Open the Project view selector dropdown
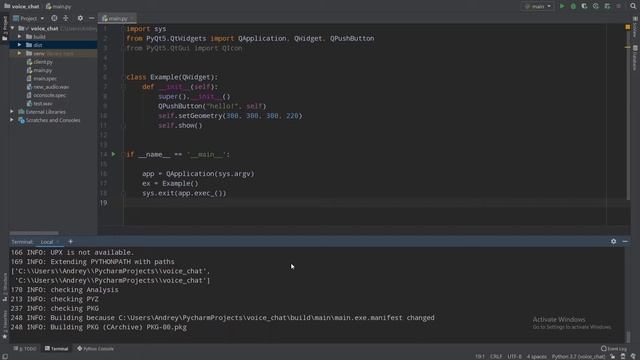The width and height of the screenshot is (640, 360). [x=29, y=18]
